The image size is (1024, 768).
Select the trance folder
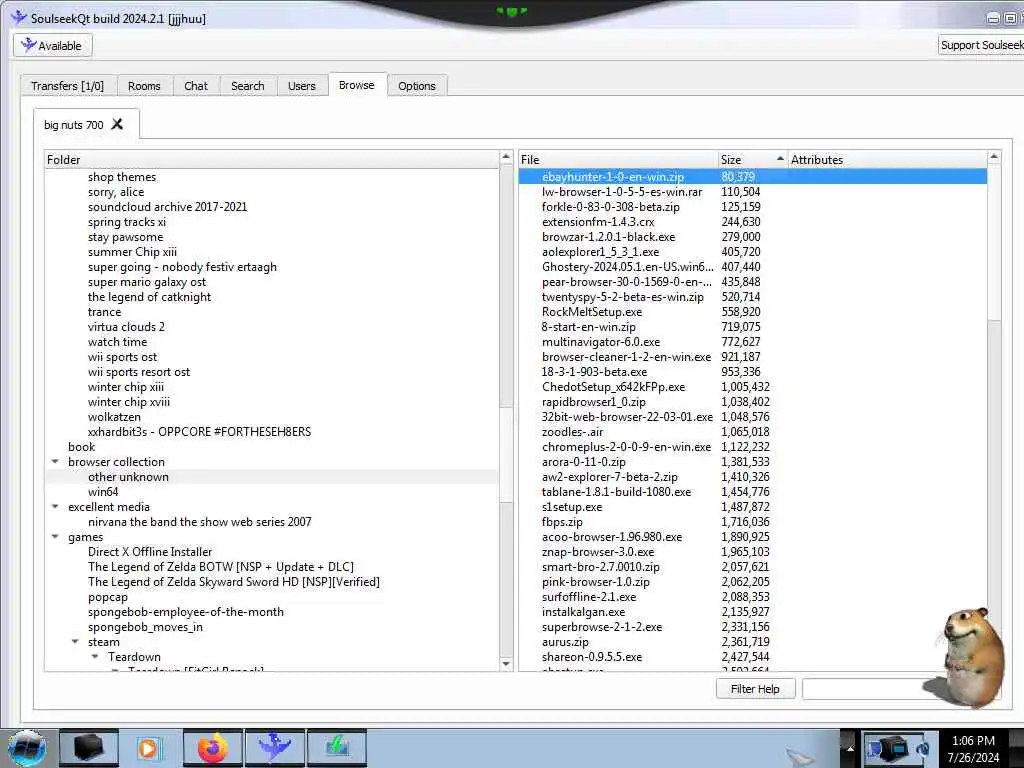(104, 312)
